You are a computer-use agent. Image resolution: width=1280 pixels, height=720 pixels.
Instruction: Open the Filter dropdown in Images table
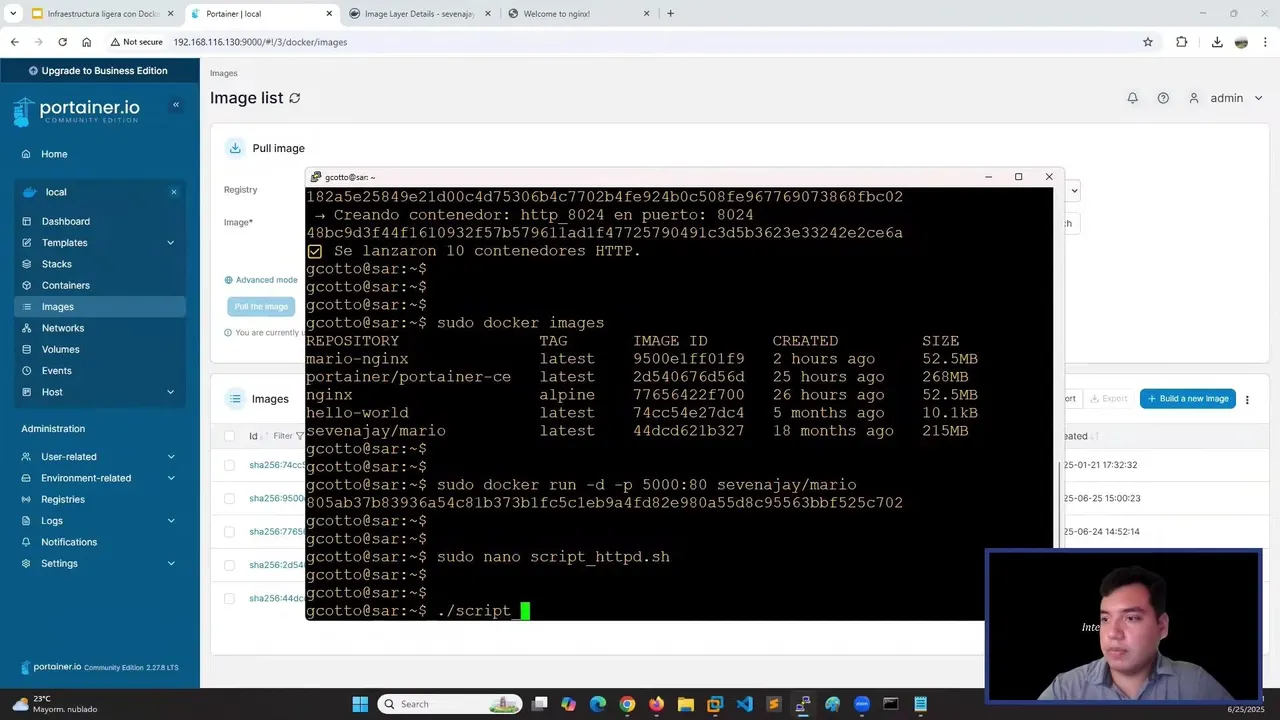coord(288,436)
